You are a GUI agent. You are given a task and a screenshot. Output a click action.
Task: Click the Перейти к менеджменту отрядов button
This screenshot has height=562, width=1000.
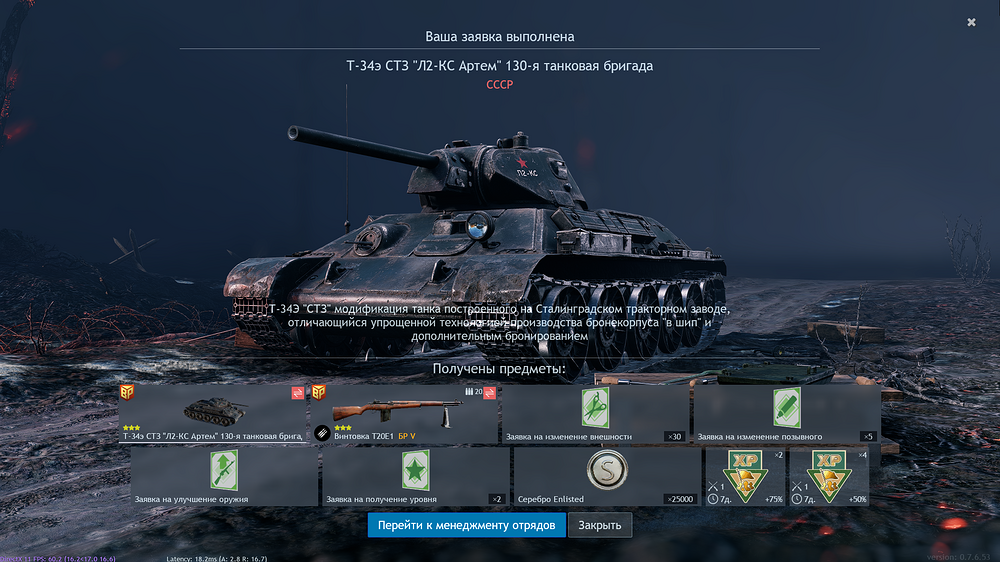(x=466, y=525)
